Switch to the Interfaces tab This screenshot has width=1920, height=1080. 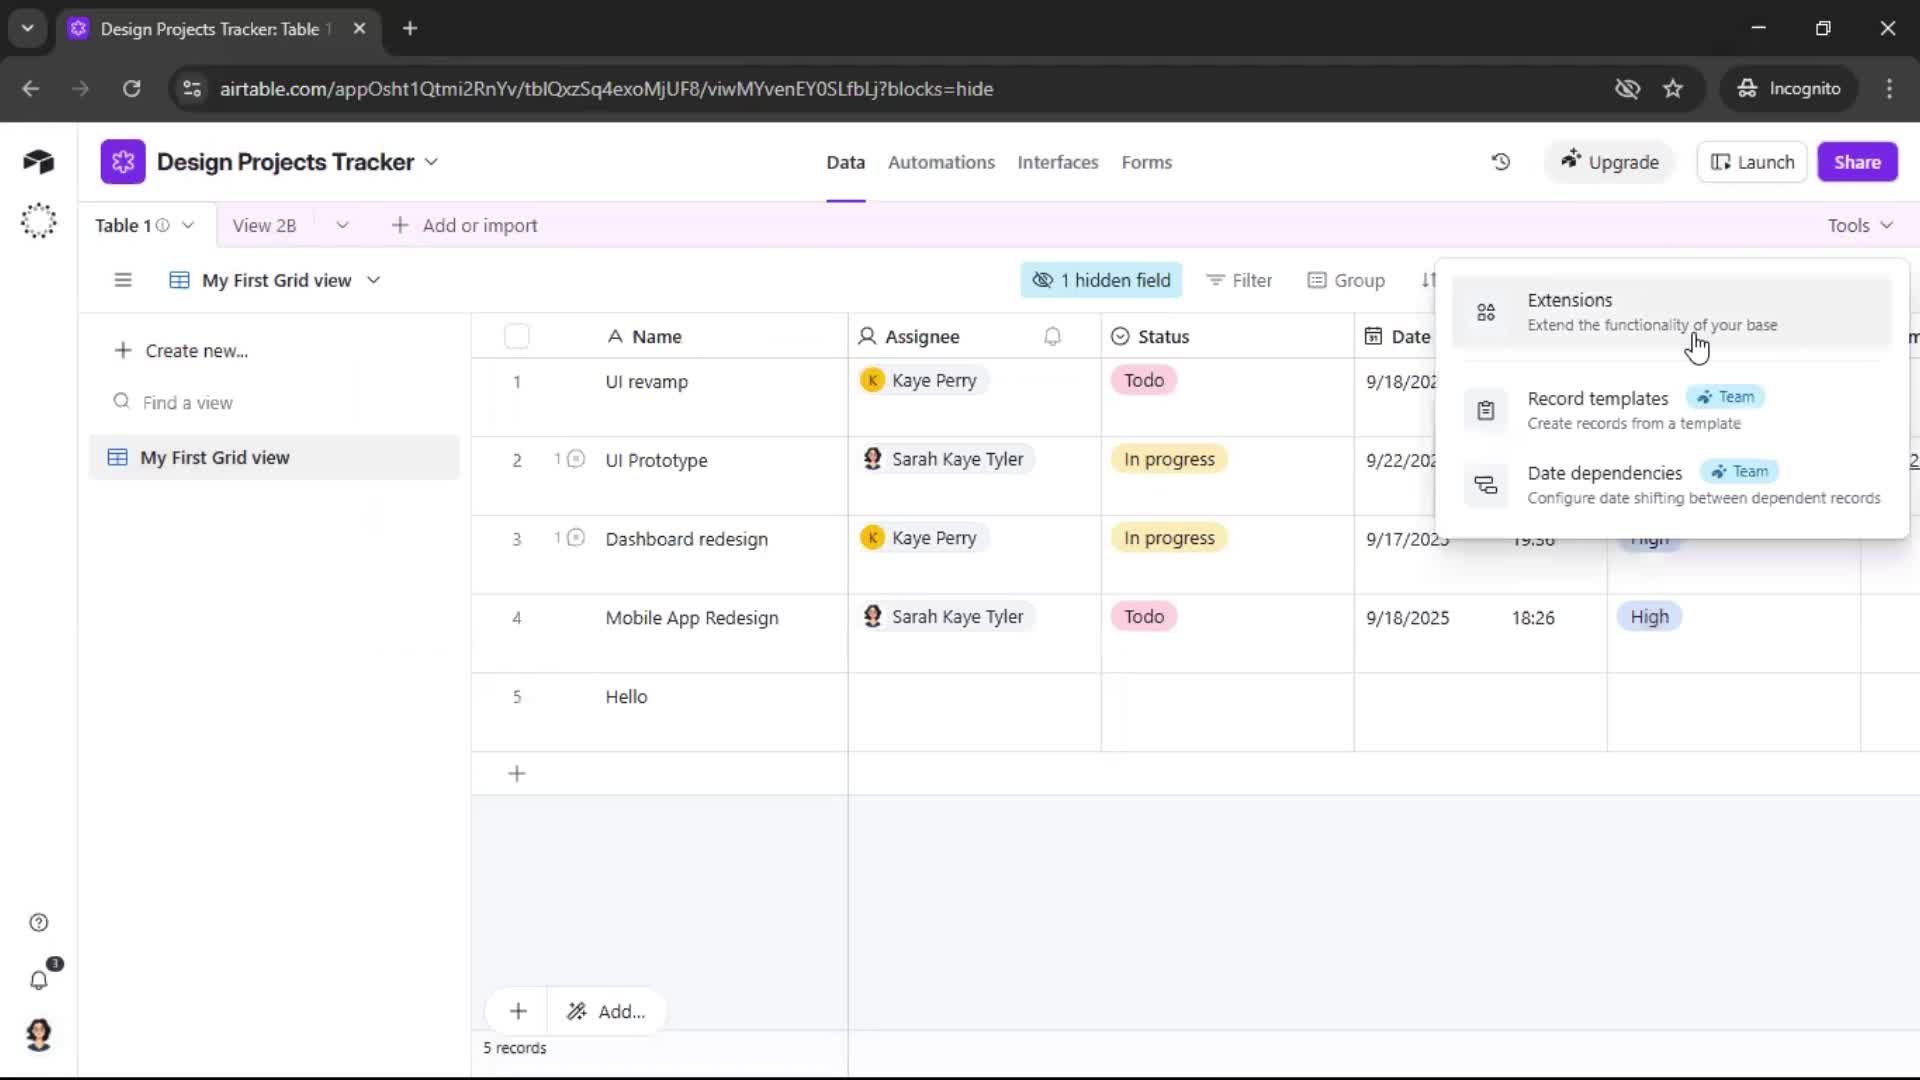click(x=1057, y=162)
